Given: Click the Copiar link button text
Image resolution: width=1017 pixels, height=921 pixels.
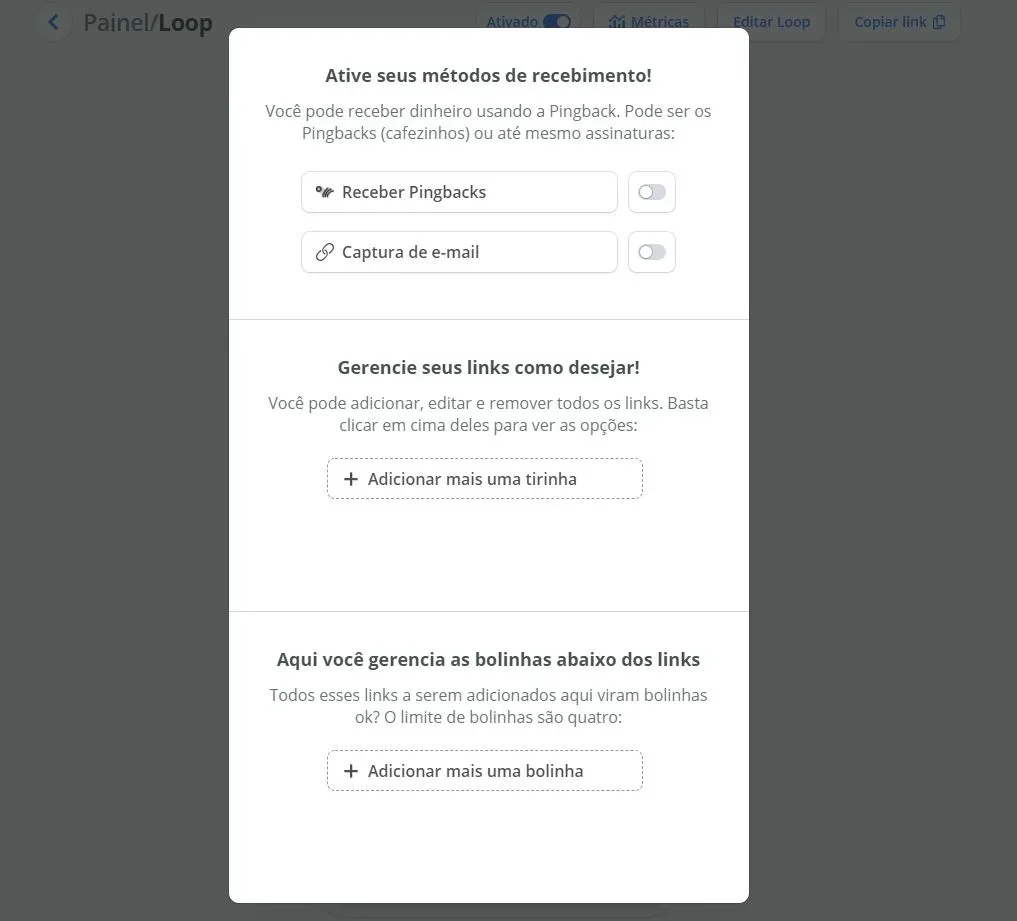Looking at the screenshot, I should point(890,22).
